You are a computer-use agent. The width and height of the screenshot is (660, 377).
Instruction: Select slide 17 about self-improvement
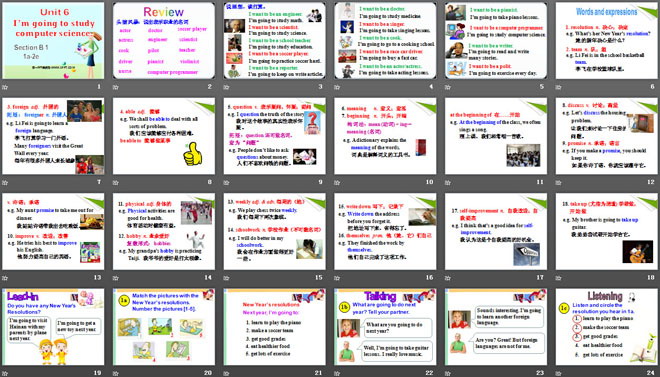tap(496, 231)
